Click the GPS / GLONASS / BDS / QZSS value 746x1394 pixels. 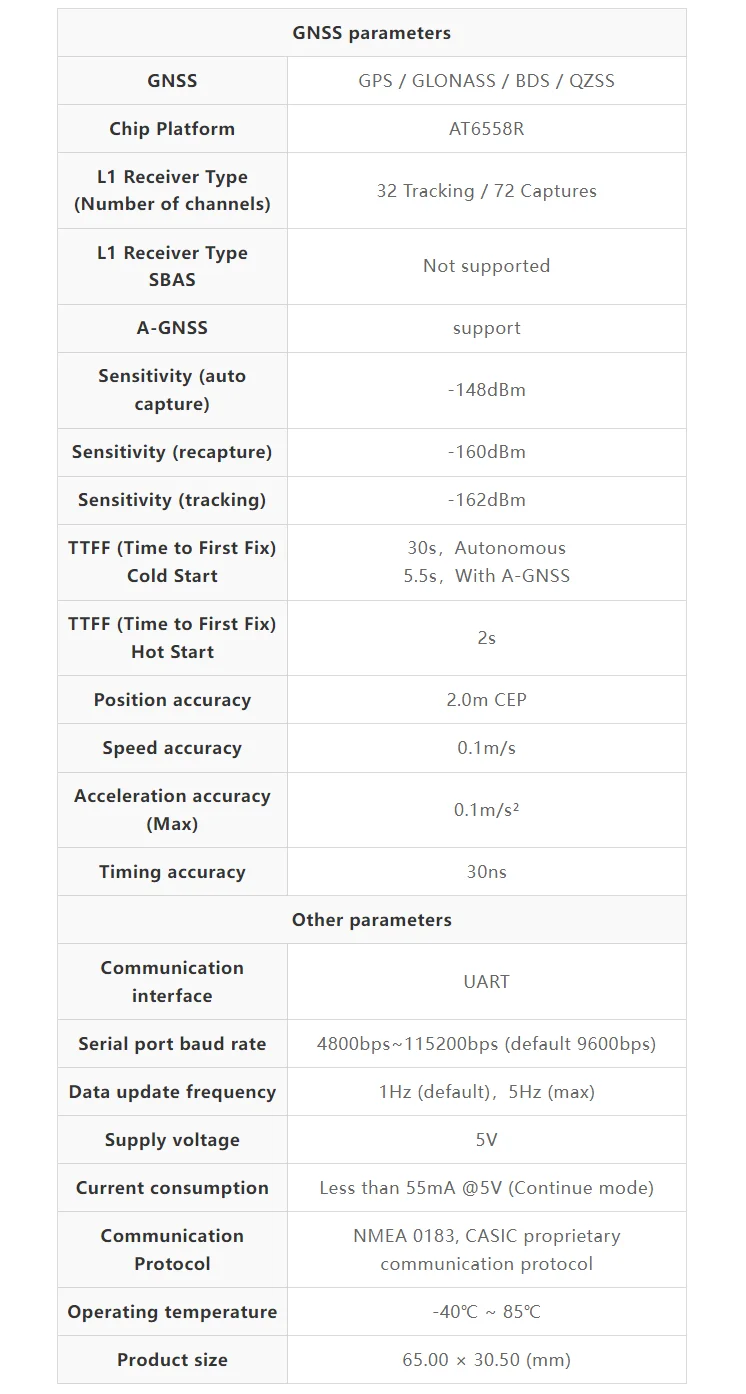point(486,81)
